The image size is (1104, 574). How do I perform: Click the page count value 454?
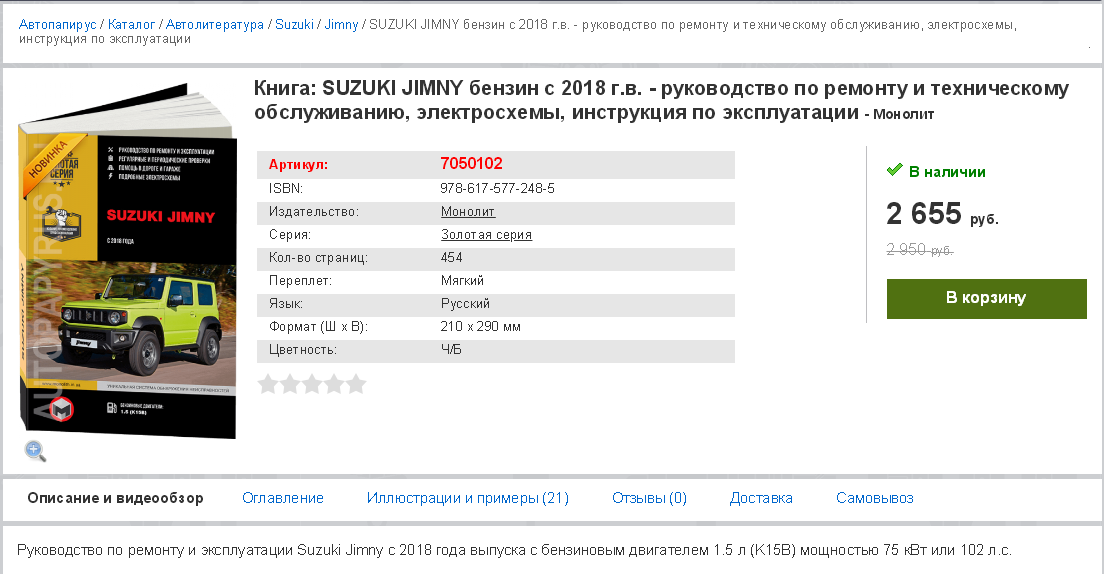pyautogui.click(x=451, y=257)
